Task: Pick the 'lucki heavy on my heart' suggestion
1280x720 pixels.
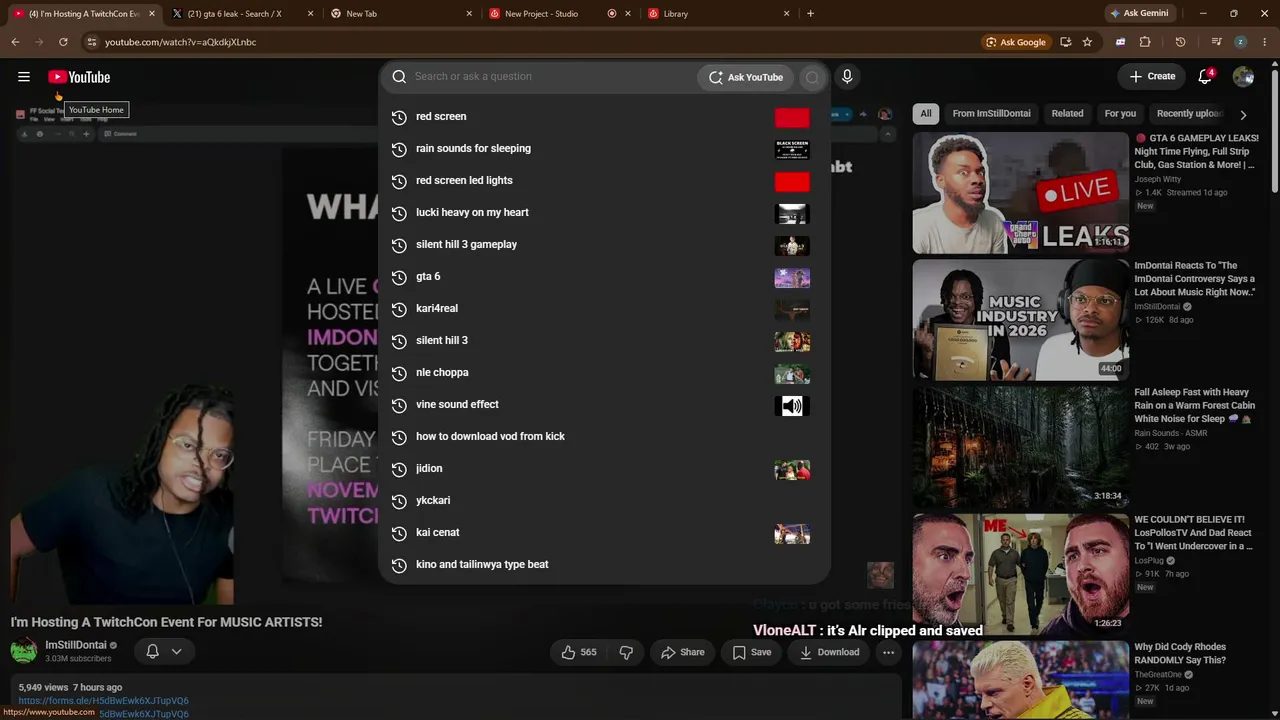Action: point(604,213)
